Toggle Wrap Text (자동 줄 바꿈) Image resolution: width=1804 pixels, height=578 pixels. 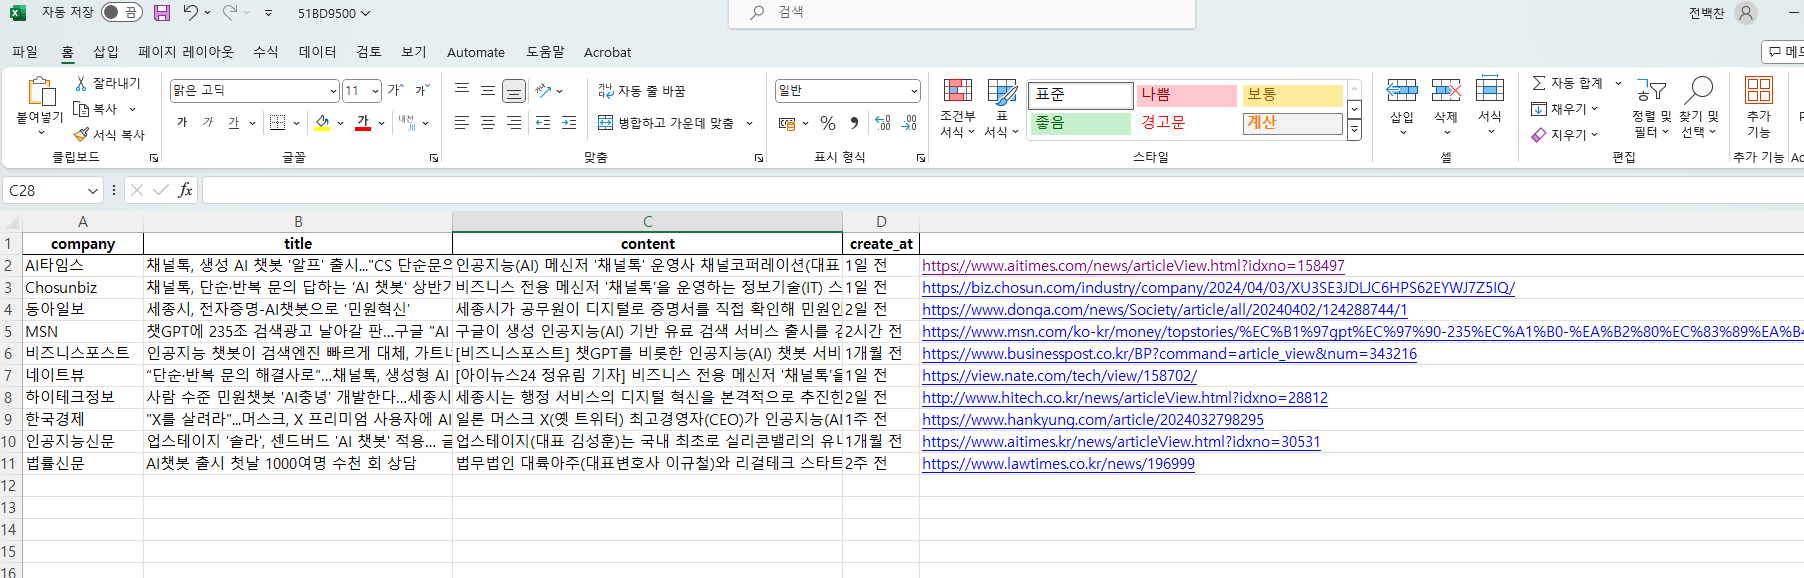[641, 91]
